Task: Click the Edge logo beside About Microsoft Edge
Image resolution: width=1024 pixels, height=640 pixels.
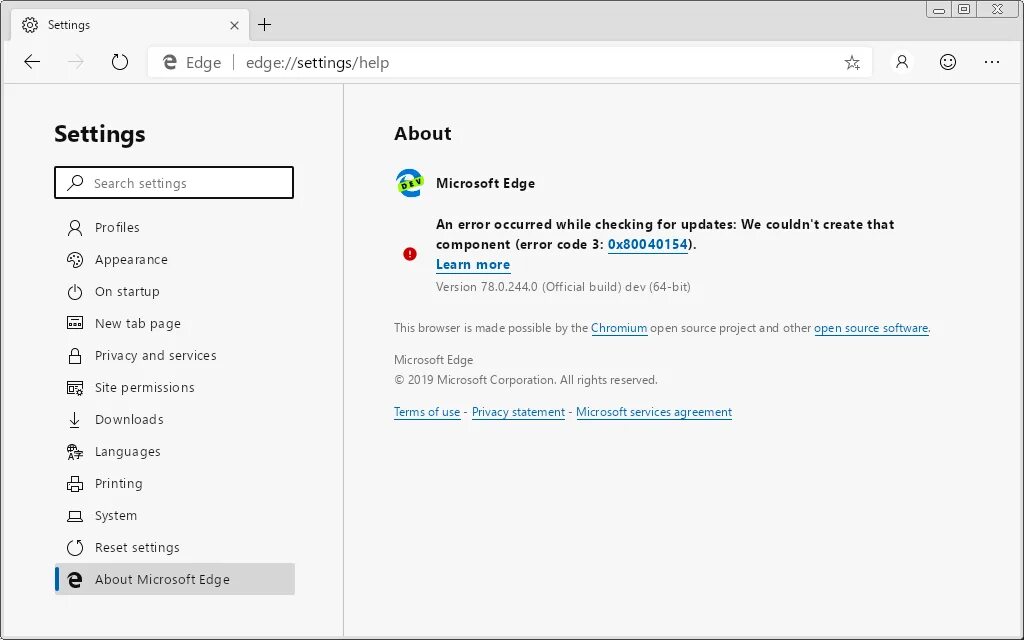Action: (75, 580)
